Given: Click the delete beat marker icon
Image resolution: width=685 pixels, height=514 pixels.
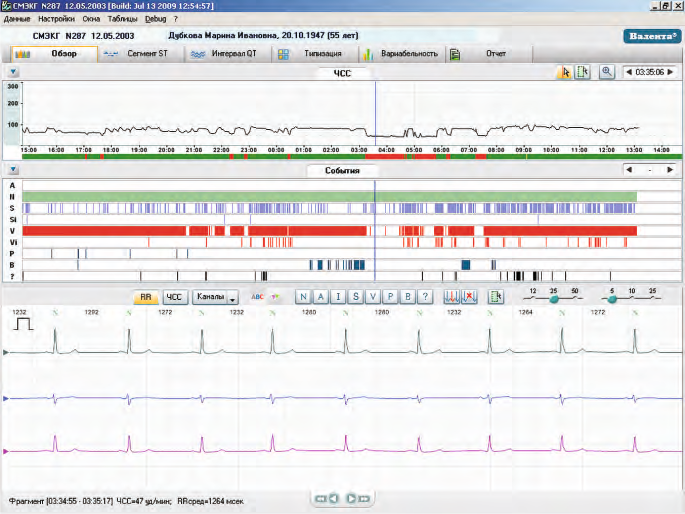Looking at the screenshot, I should click(469, 297).
